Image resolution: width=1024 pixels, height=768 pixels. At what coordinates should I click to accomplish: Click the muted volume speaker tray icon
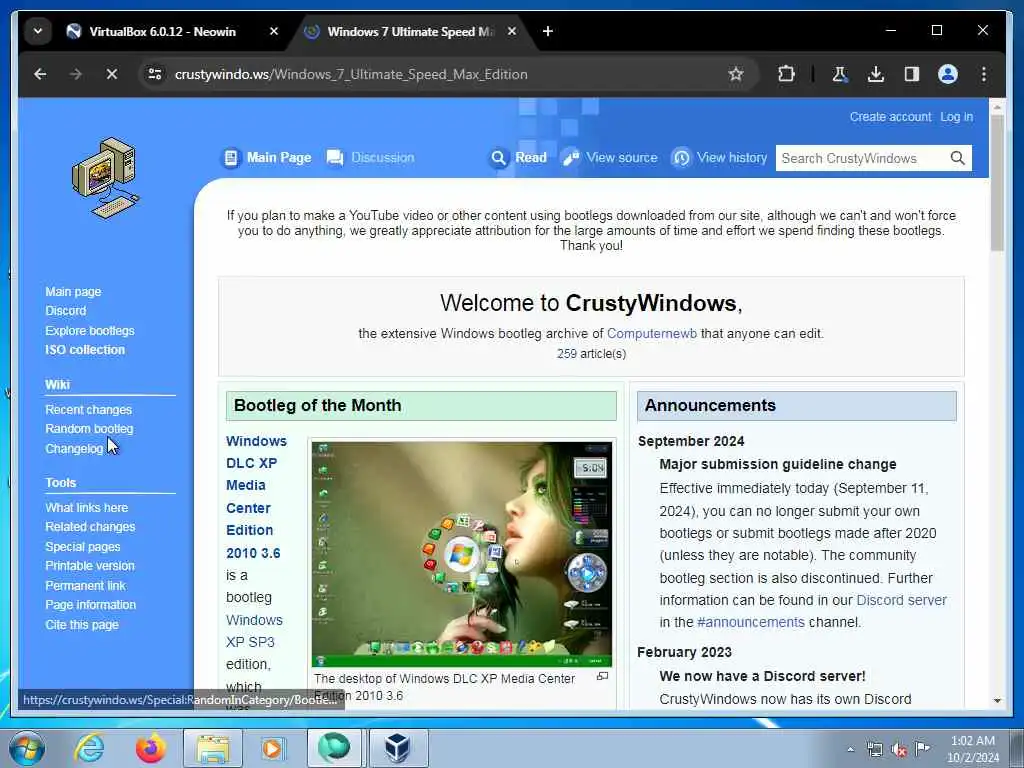pyautogui.click(x=899, y=749)
